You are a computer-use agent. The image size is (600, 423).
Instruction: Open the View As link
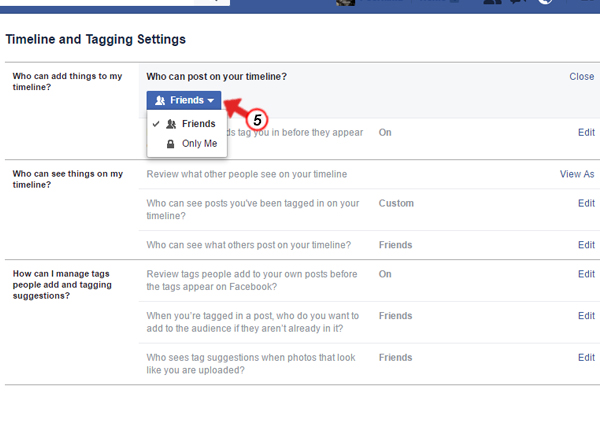577,174
